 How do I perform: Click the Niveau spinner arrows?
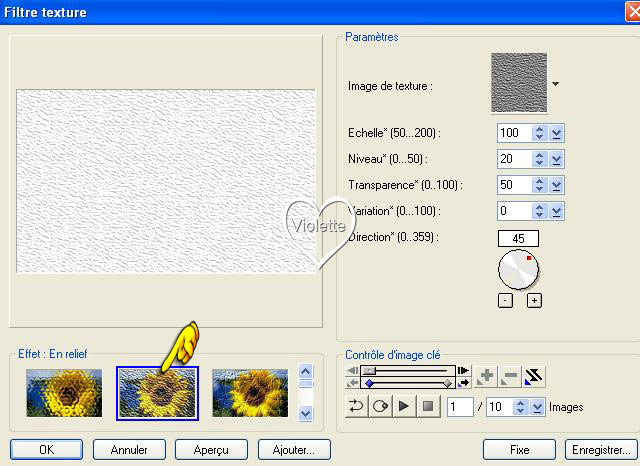(x=539, y=159)
